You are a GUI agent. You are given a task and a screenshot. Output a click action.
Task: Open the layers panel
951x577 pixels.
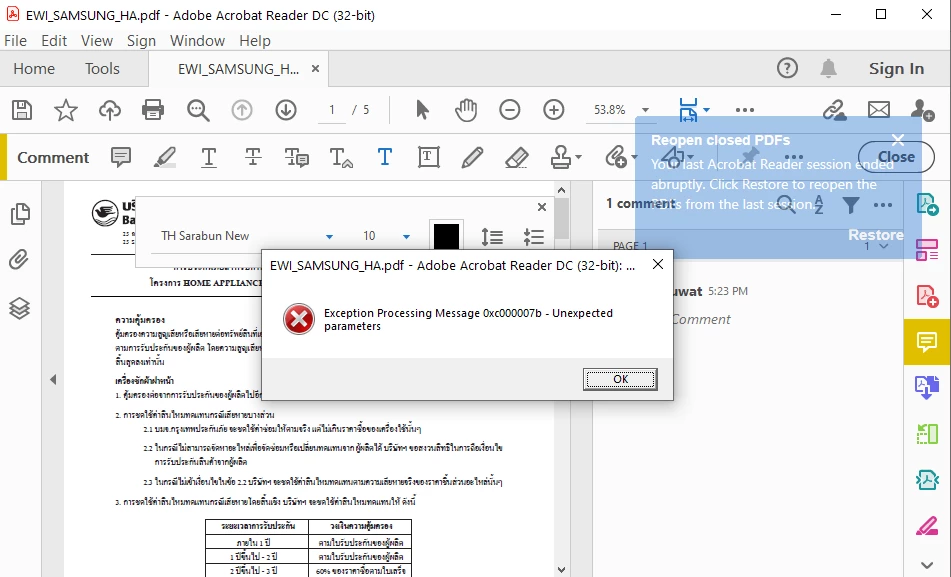tap(19, 308)
